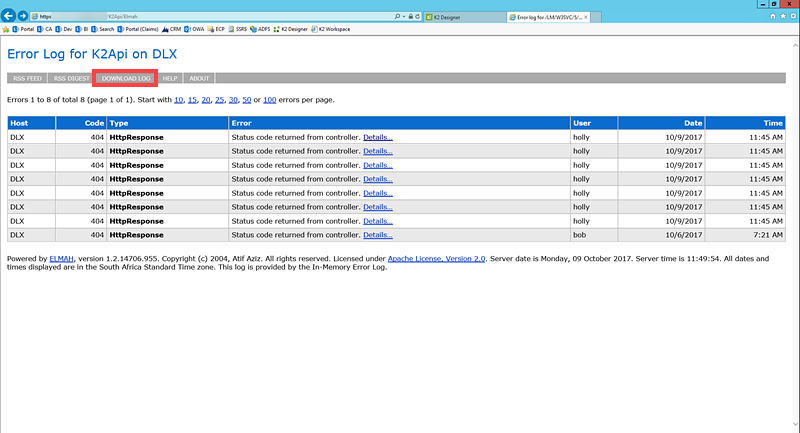This screenshot has width=800, height=433.
Task: Open the ECP favorite
Action: tap(216, 29)
